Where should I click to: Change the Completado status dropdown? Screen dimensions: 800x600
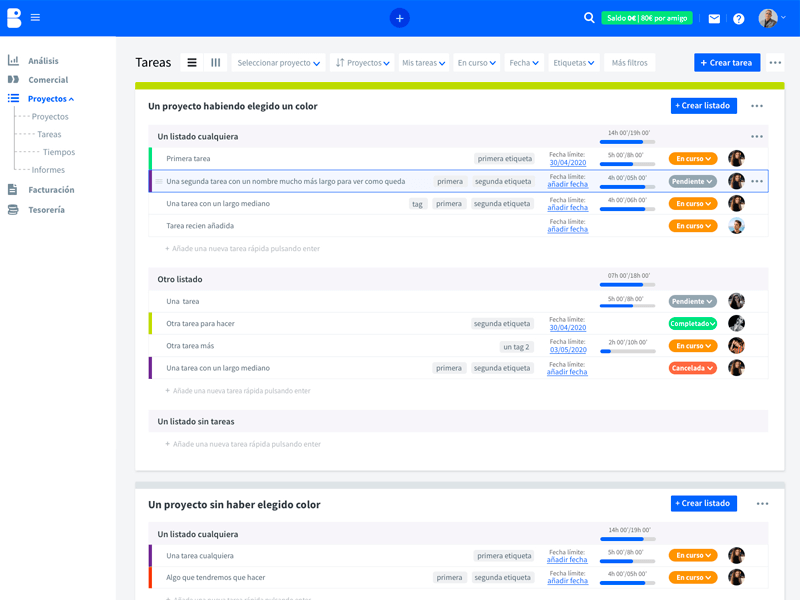tap(692, 324)
